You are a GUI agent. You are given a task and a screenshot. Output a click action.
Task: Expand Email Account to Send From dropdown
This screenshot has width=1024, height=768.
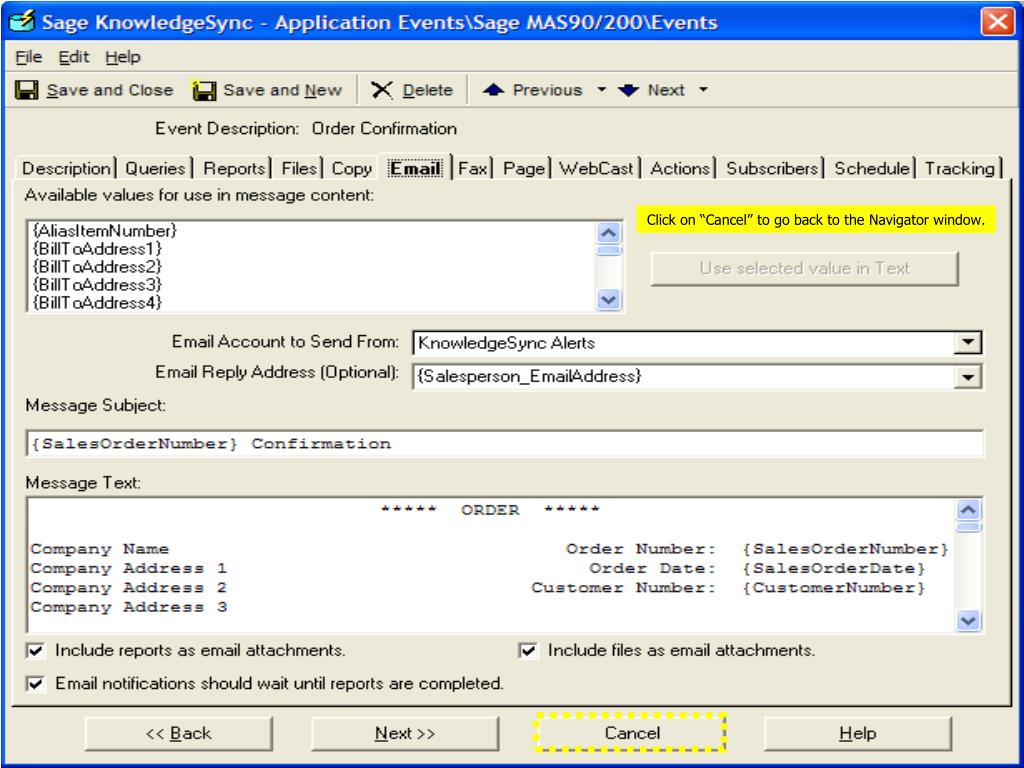pyautogui.click(x=967, y=342)
